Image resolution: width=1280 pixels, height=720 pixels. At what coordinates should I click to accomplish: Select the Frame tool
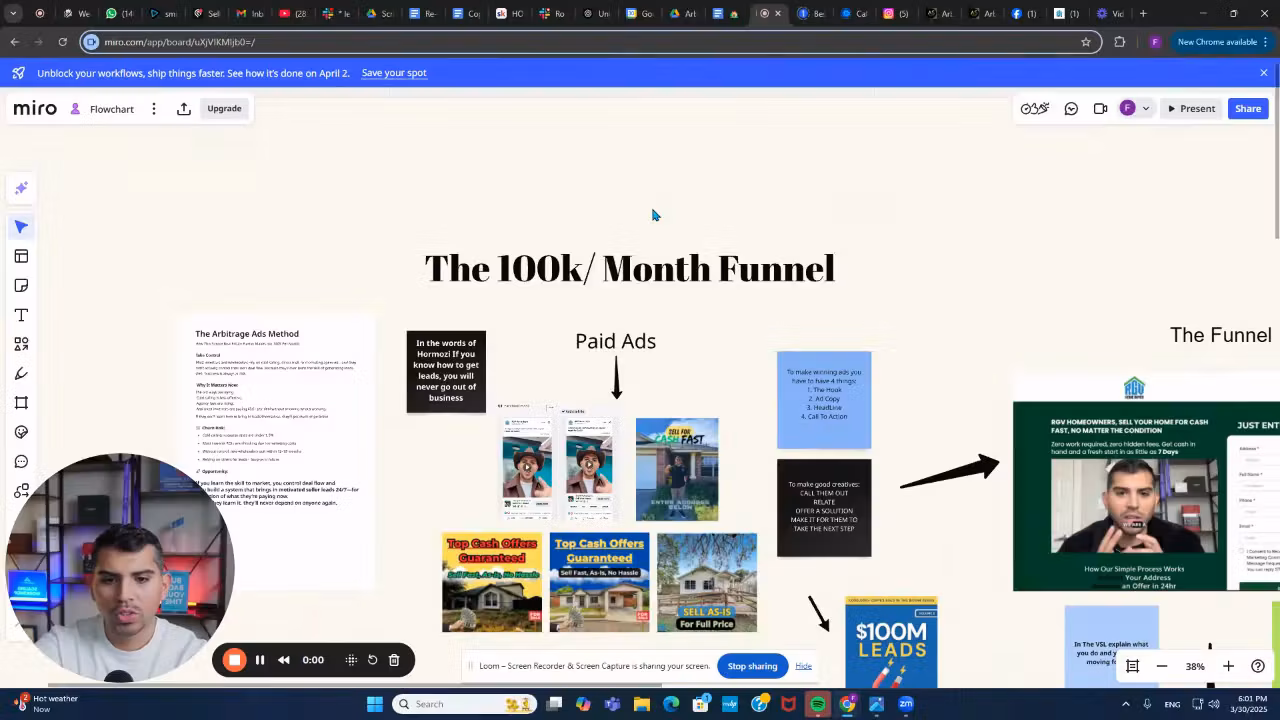click(x=21, y=403)
